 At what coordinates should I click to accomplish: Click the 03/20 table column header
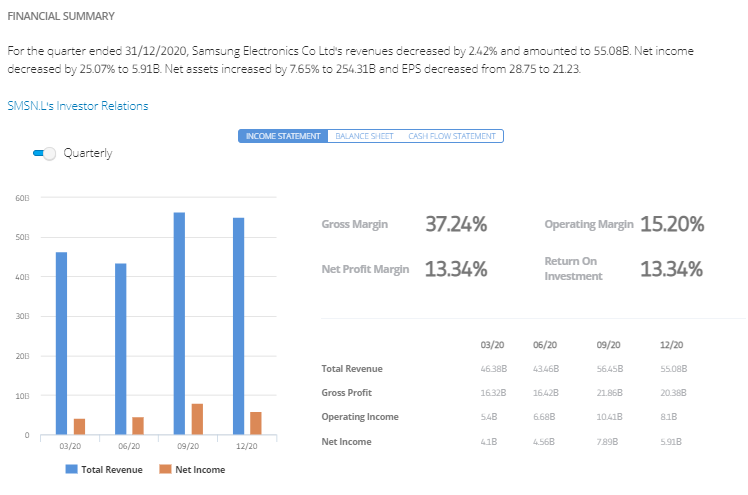point(492,345)
